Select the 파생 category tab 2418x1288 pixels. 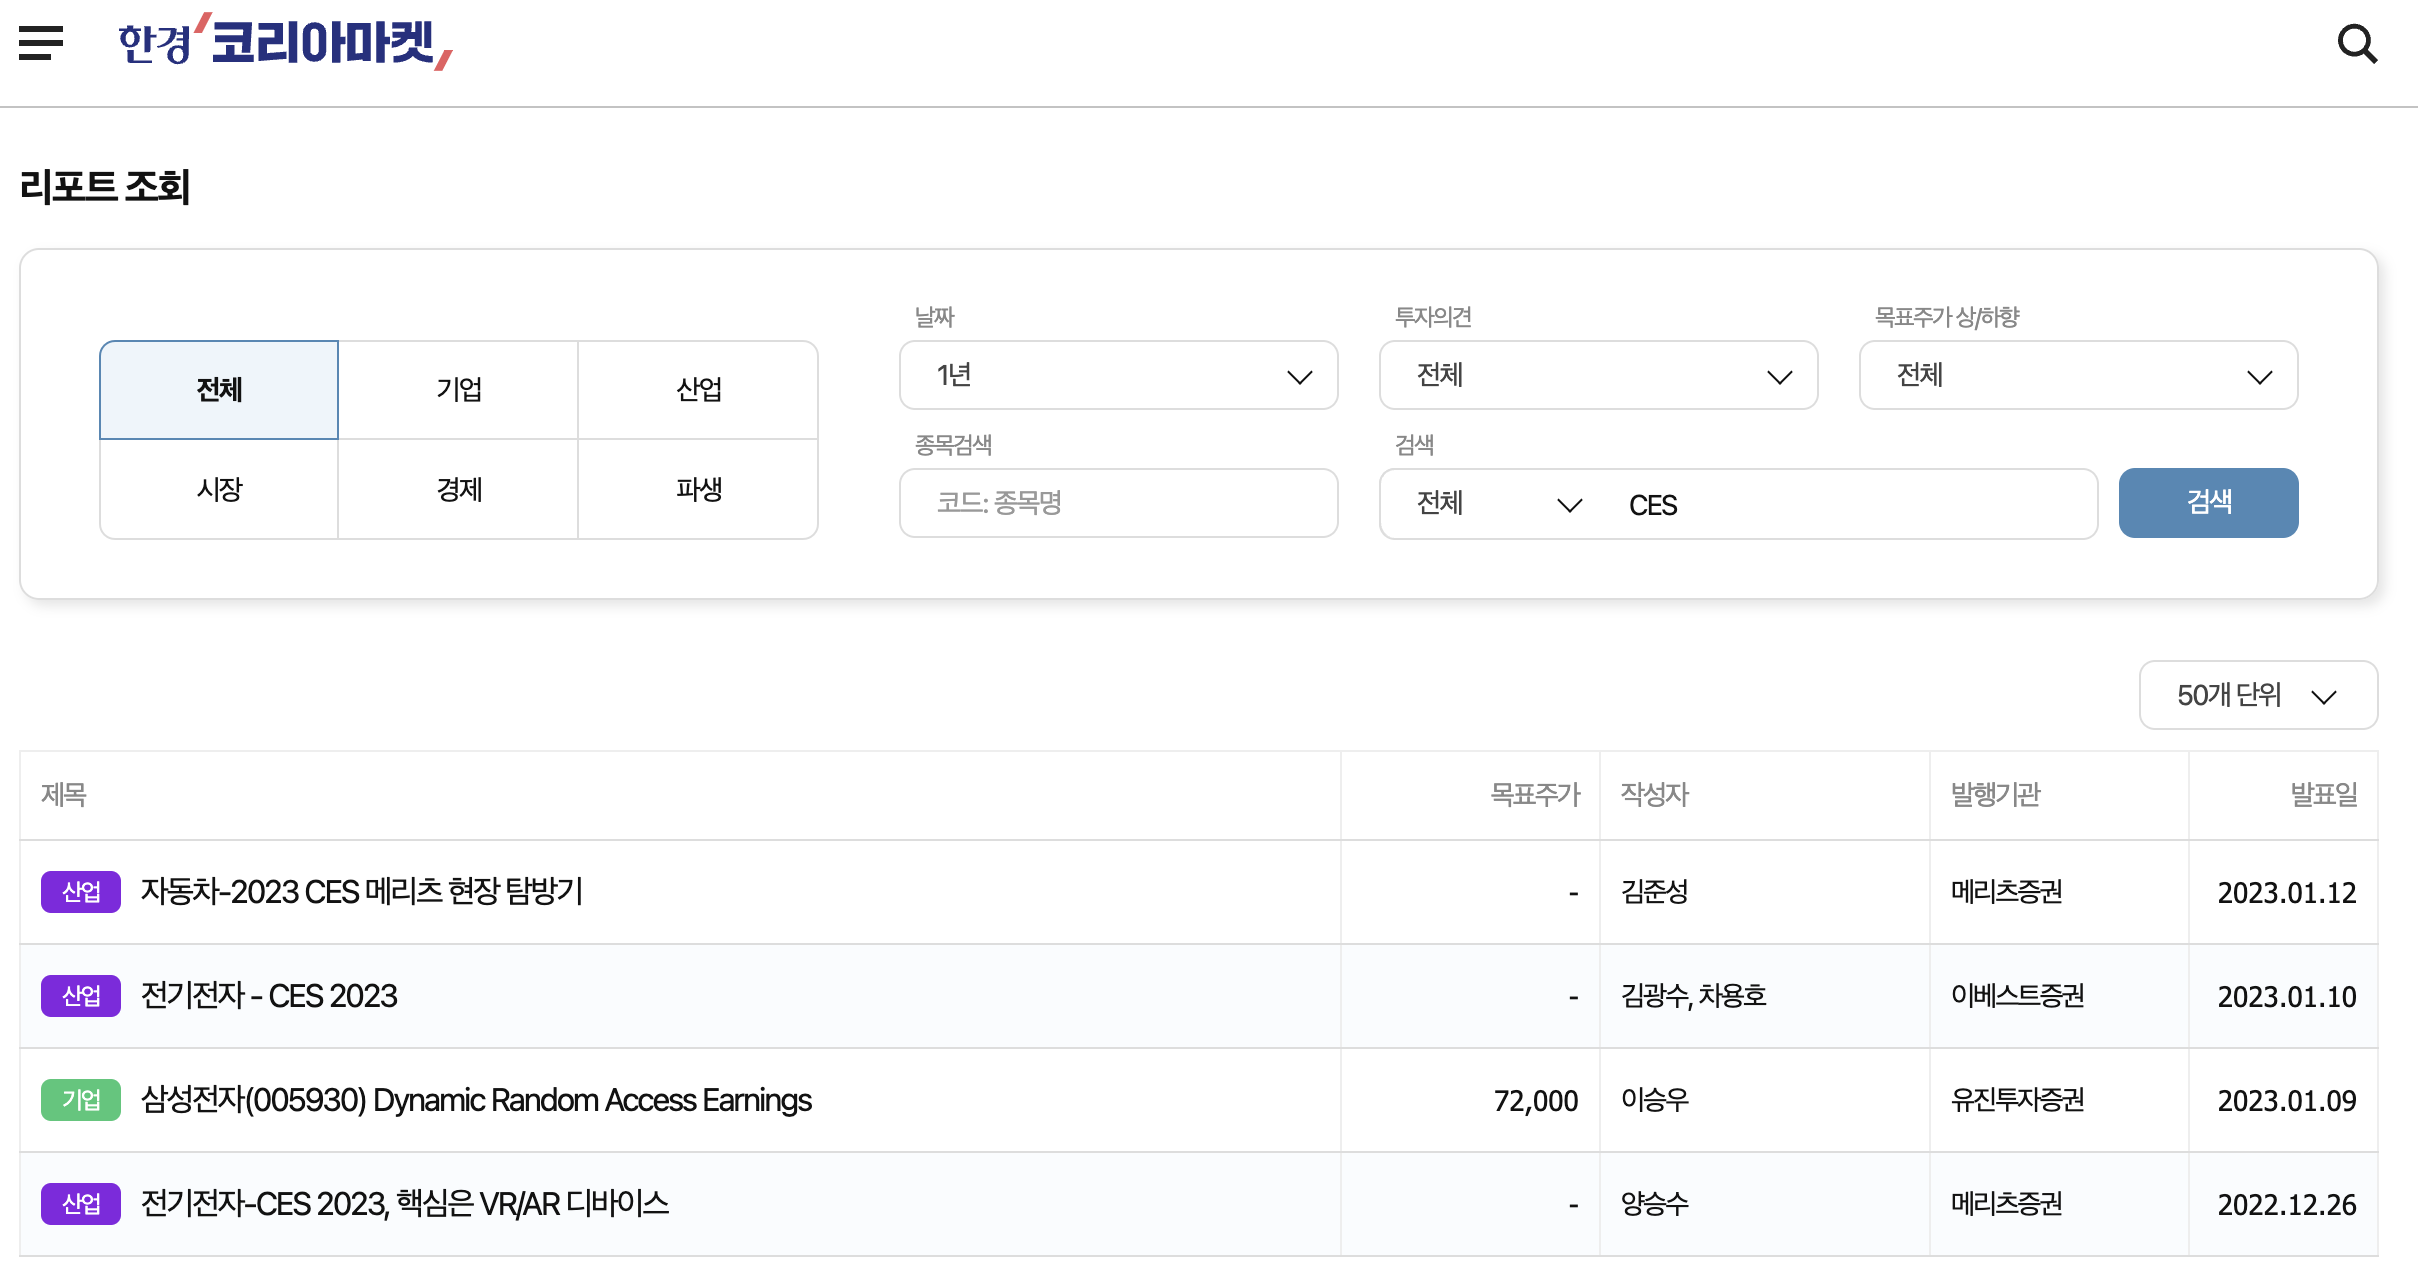[698, 489]
